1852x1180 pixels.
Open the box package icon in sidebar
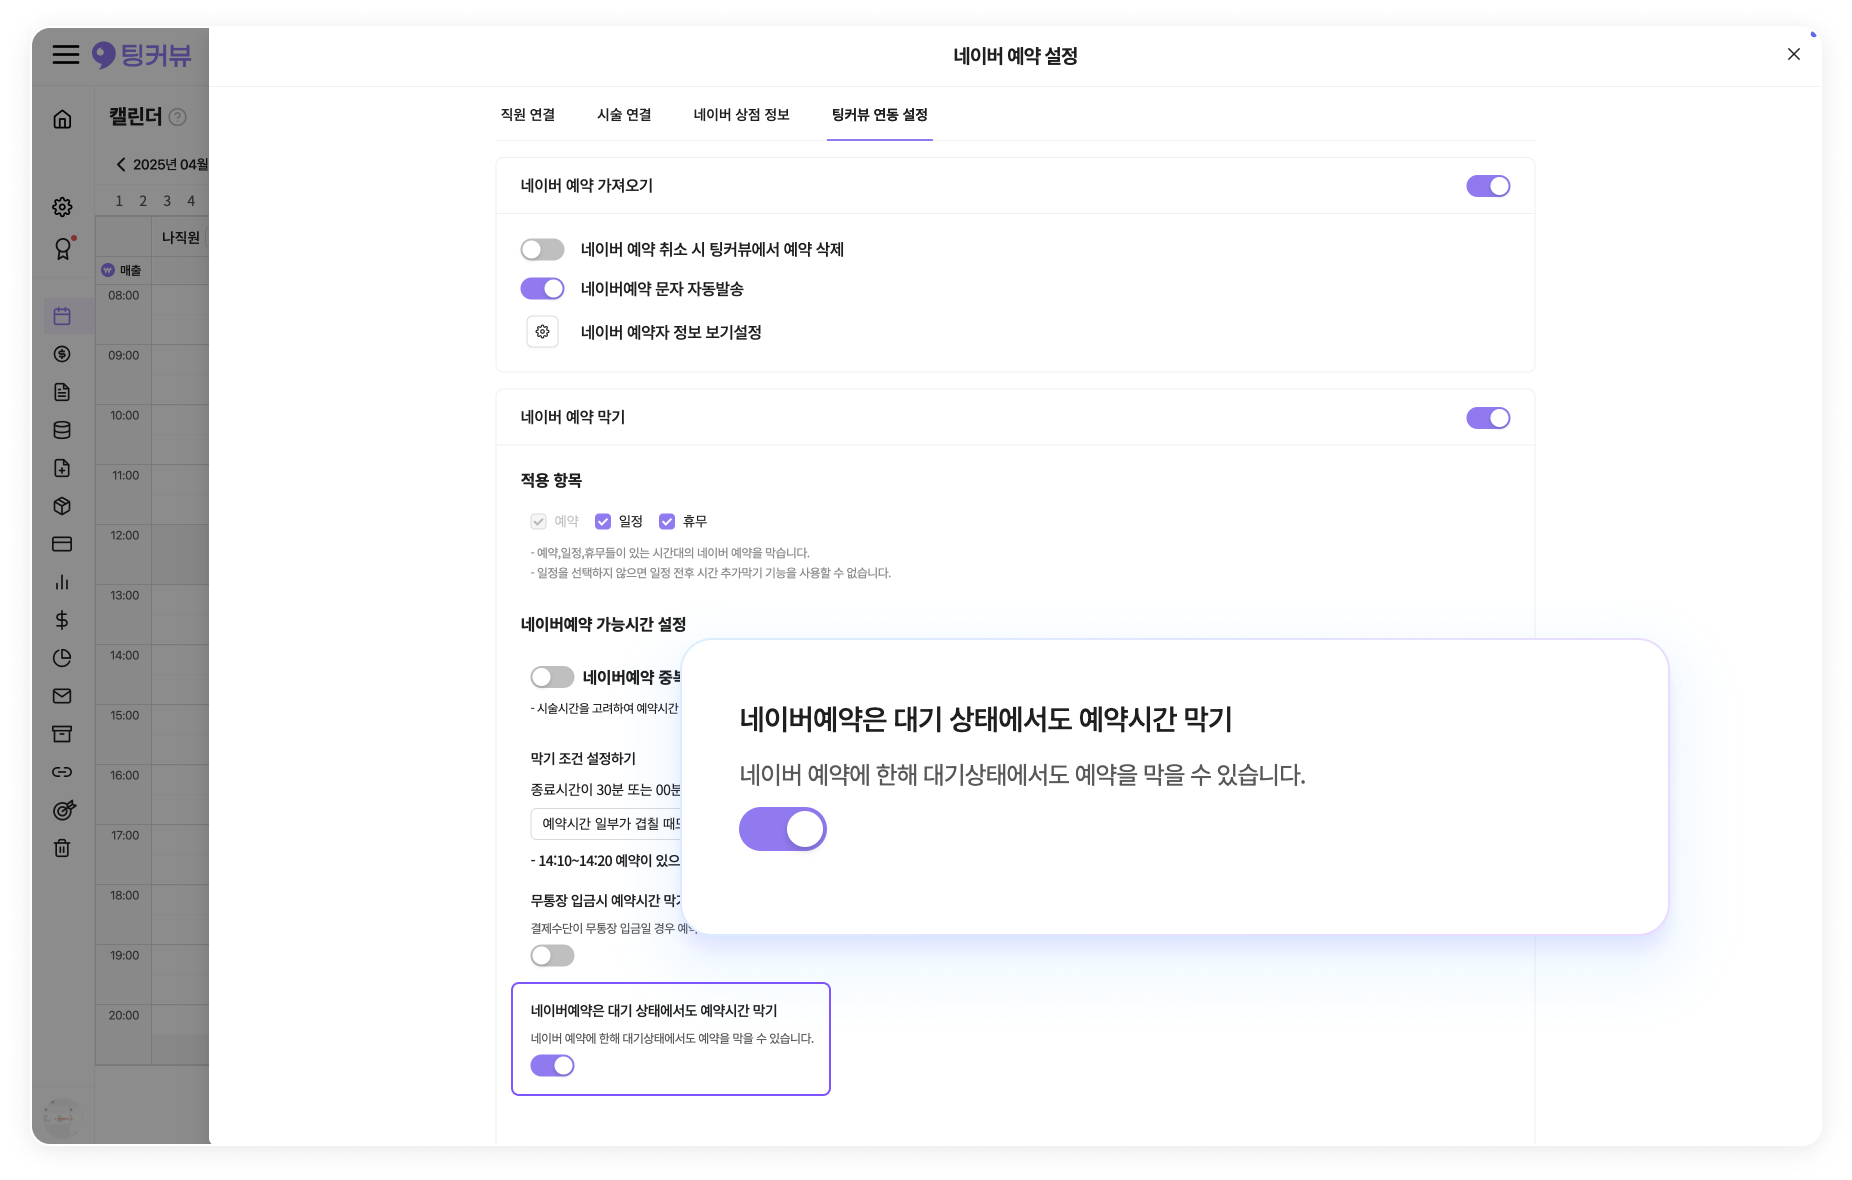tap(62, 506)
